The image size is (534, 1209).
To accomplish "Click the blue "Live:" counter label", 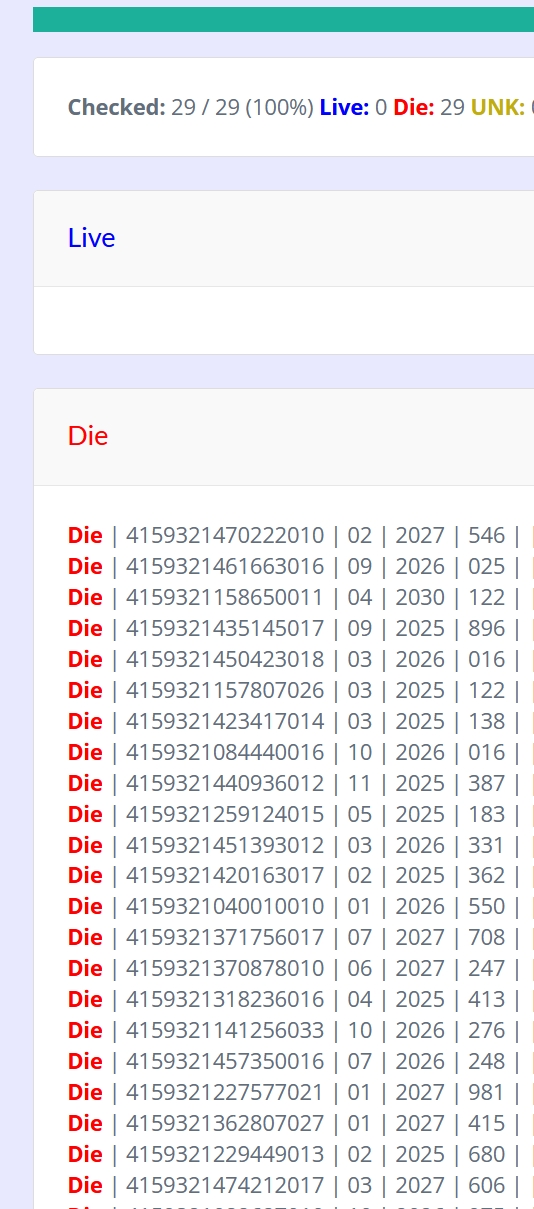I will [345, 107].
